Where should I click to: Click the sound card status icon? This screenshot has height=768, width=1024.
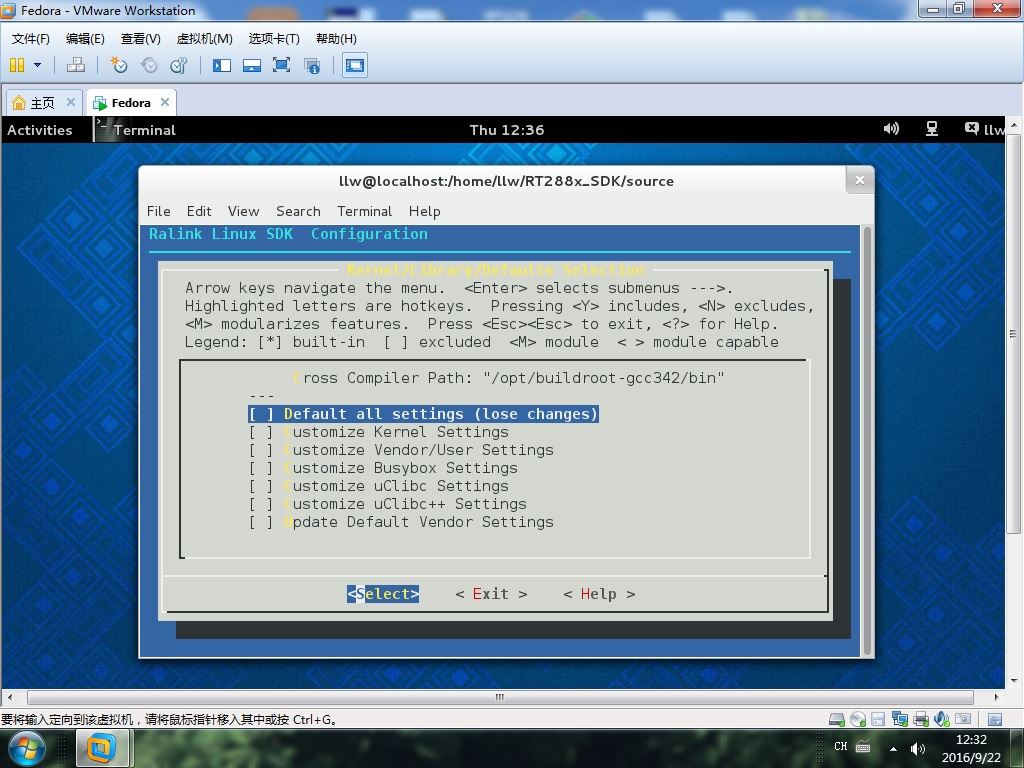[x=942, y=720]
